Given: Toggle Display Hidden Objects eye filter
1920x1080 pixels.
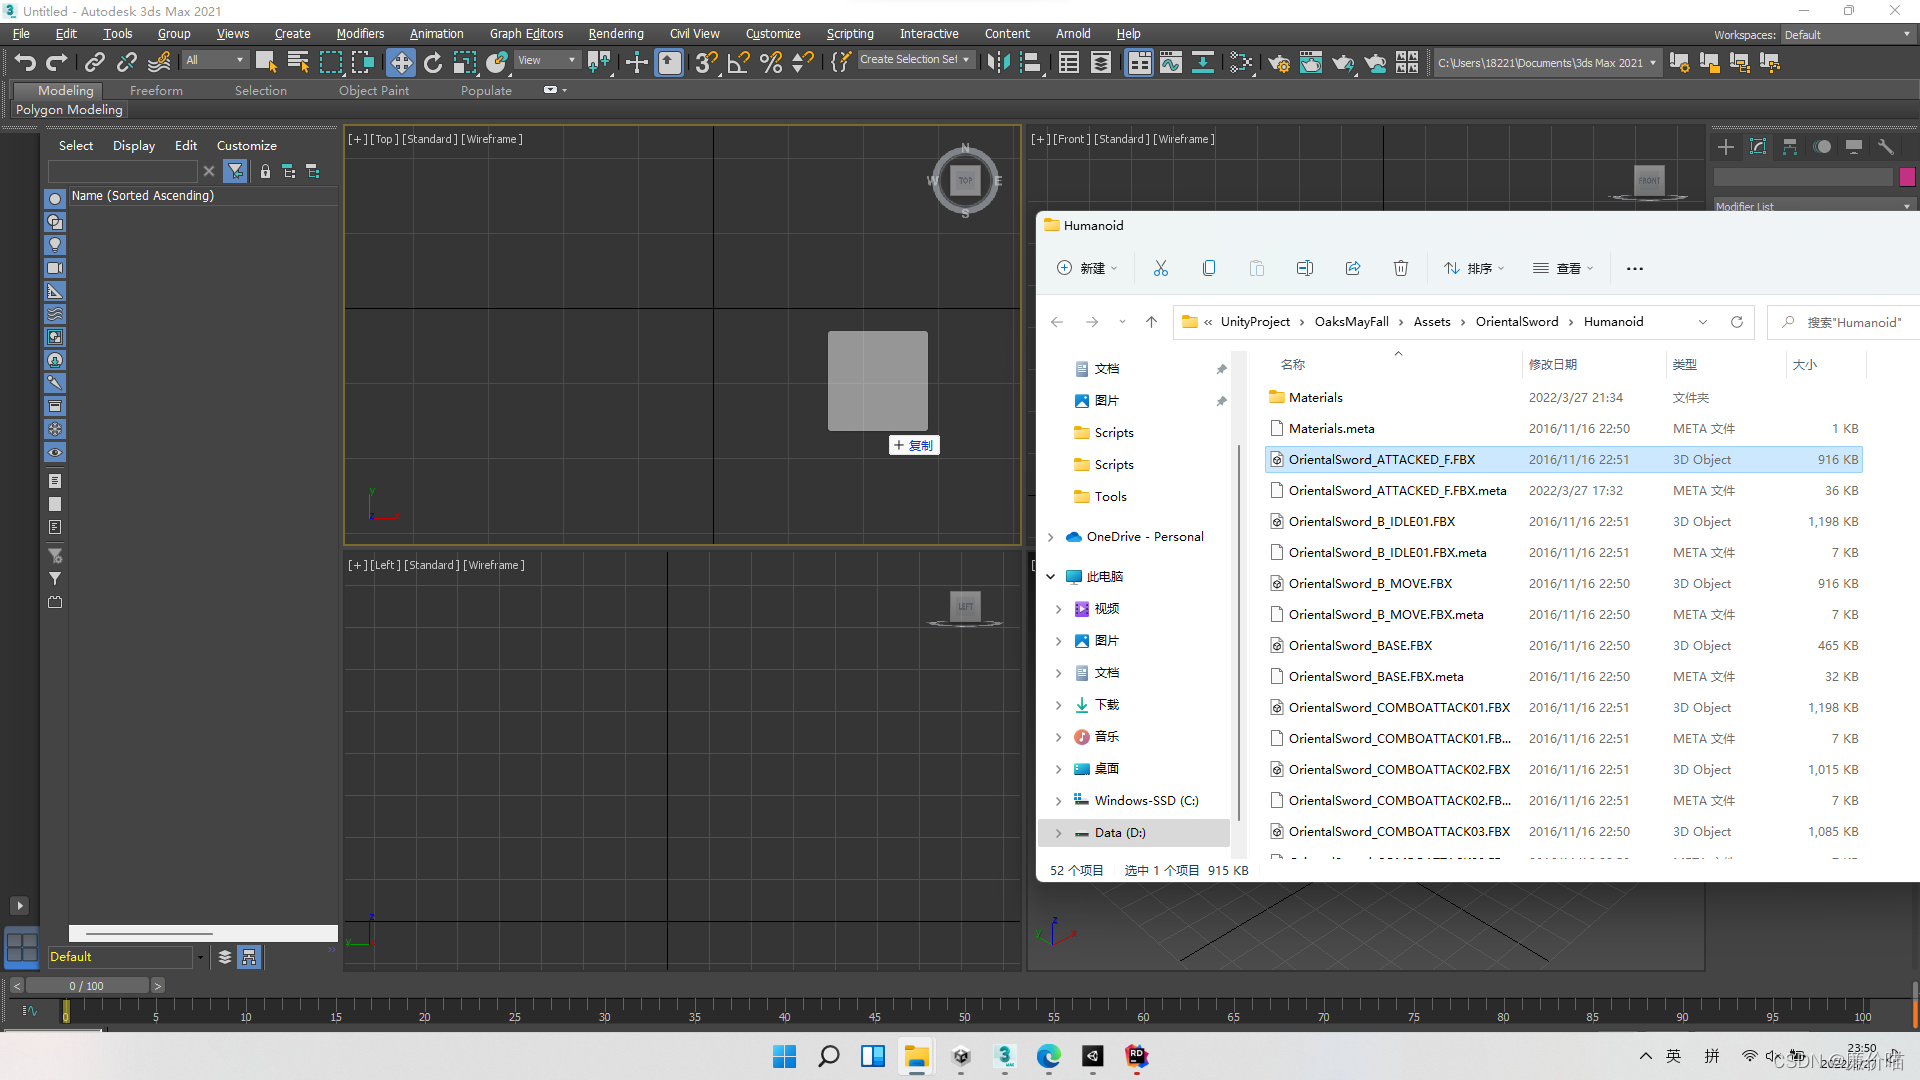Looking at the screenshot, I should pyautogui.click(x=55, y=453).
